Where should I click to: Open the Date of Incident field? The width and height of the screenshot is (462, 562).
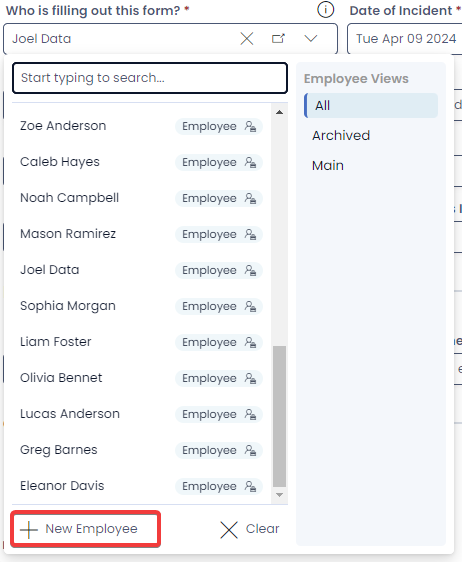(x=405, y=39)
